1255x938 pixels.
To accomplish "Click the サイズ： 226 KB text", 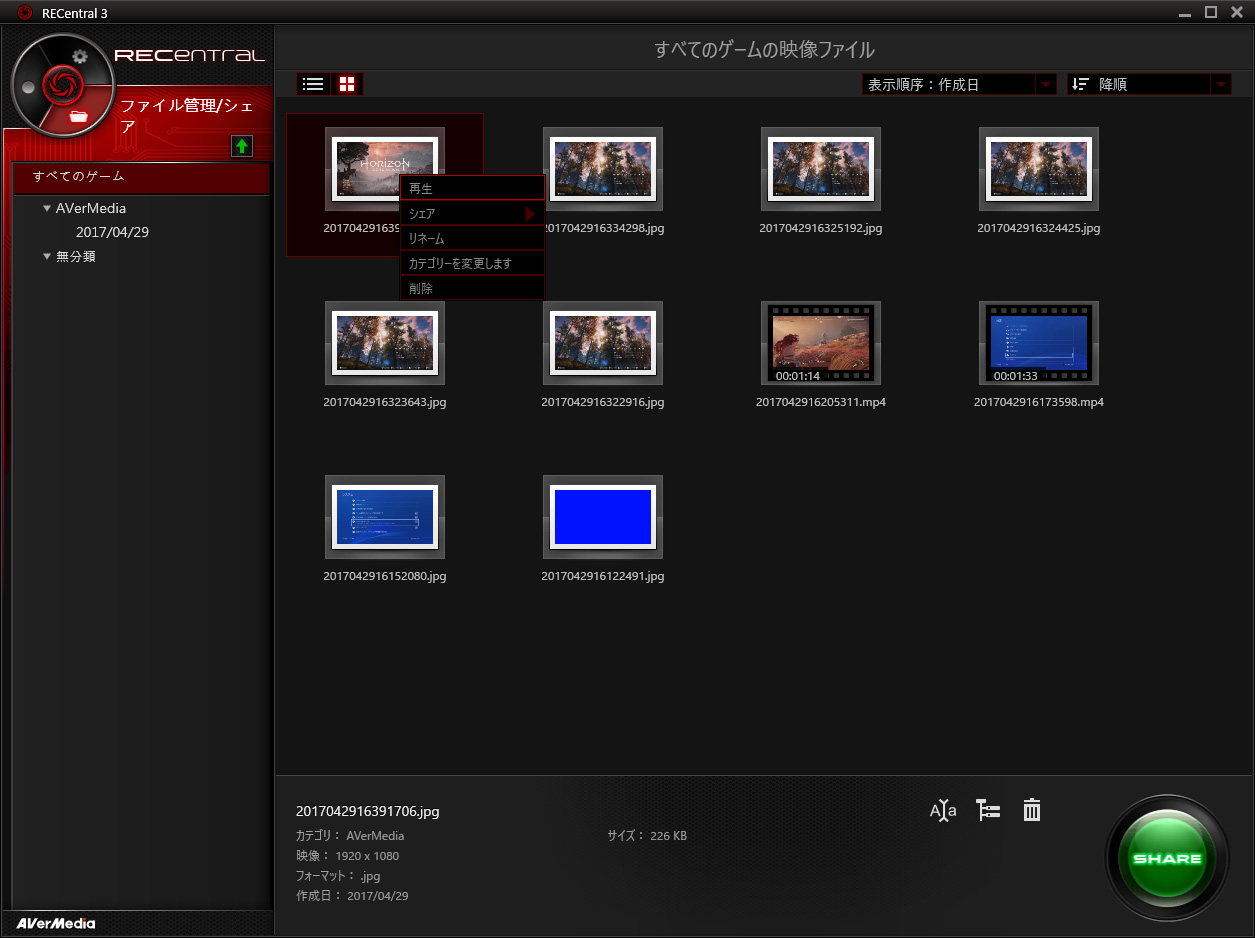I will 647,836.
